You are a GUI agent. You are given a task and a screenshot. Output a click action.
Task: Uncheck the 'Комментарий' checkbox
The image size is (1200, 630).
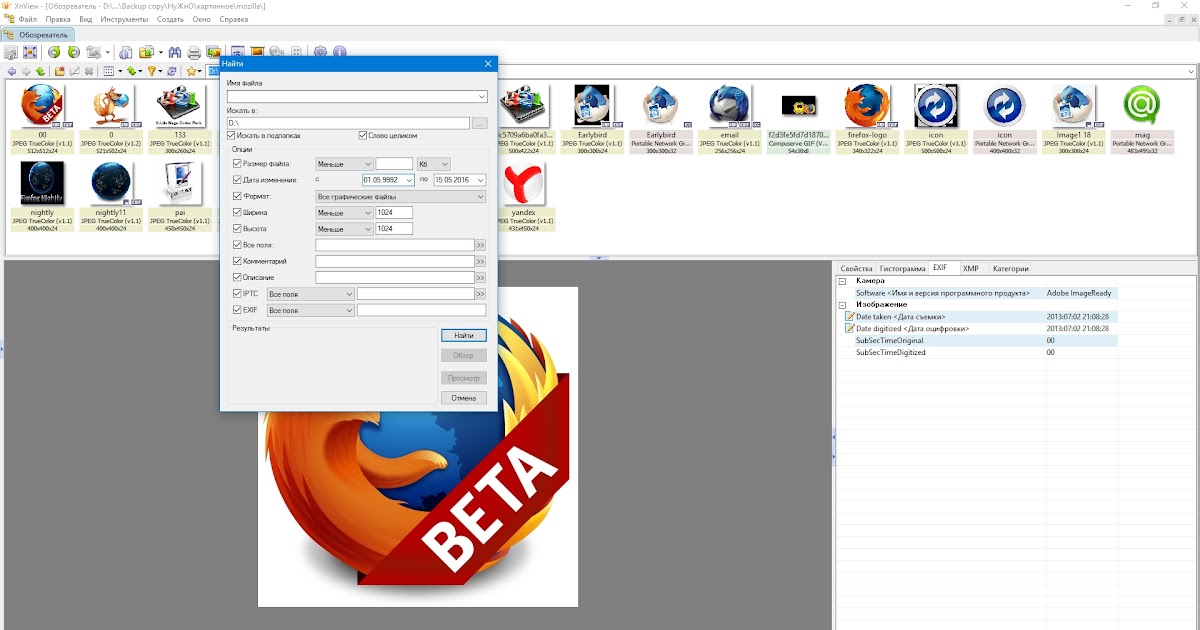[237, 261]
